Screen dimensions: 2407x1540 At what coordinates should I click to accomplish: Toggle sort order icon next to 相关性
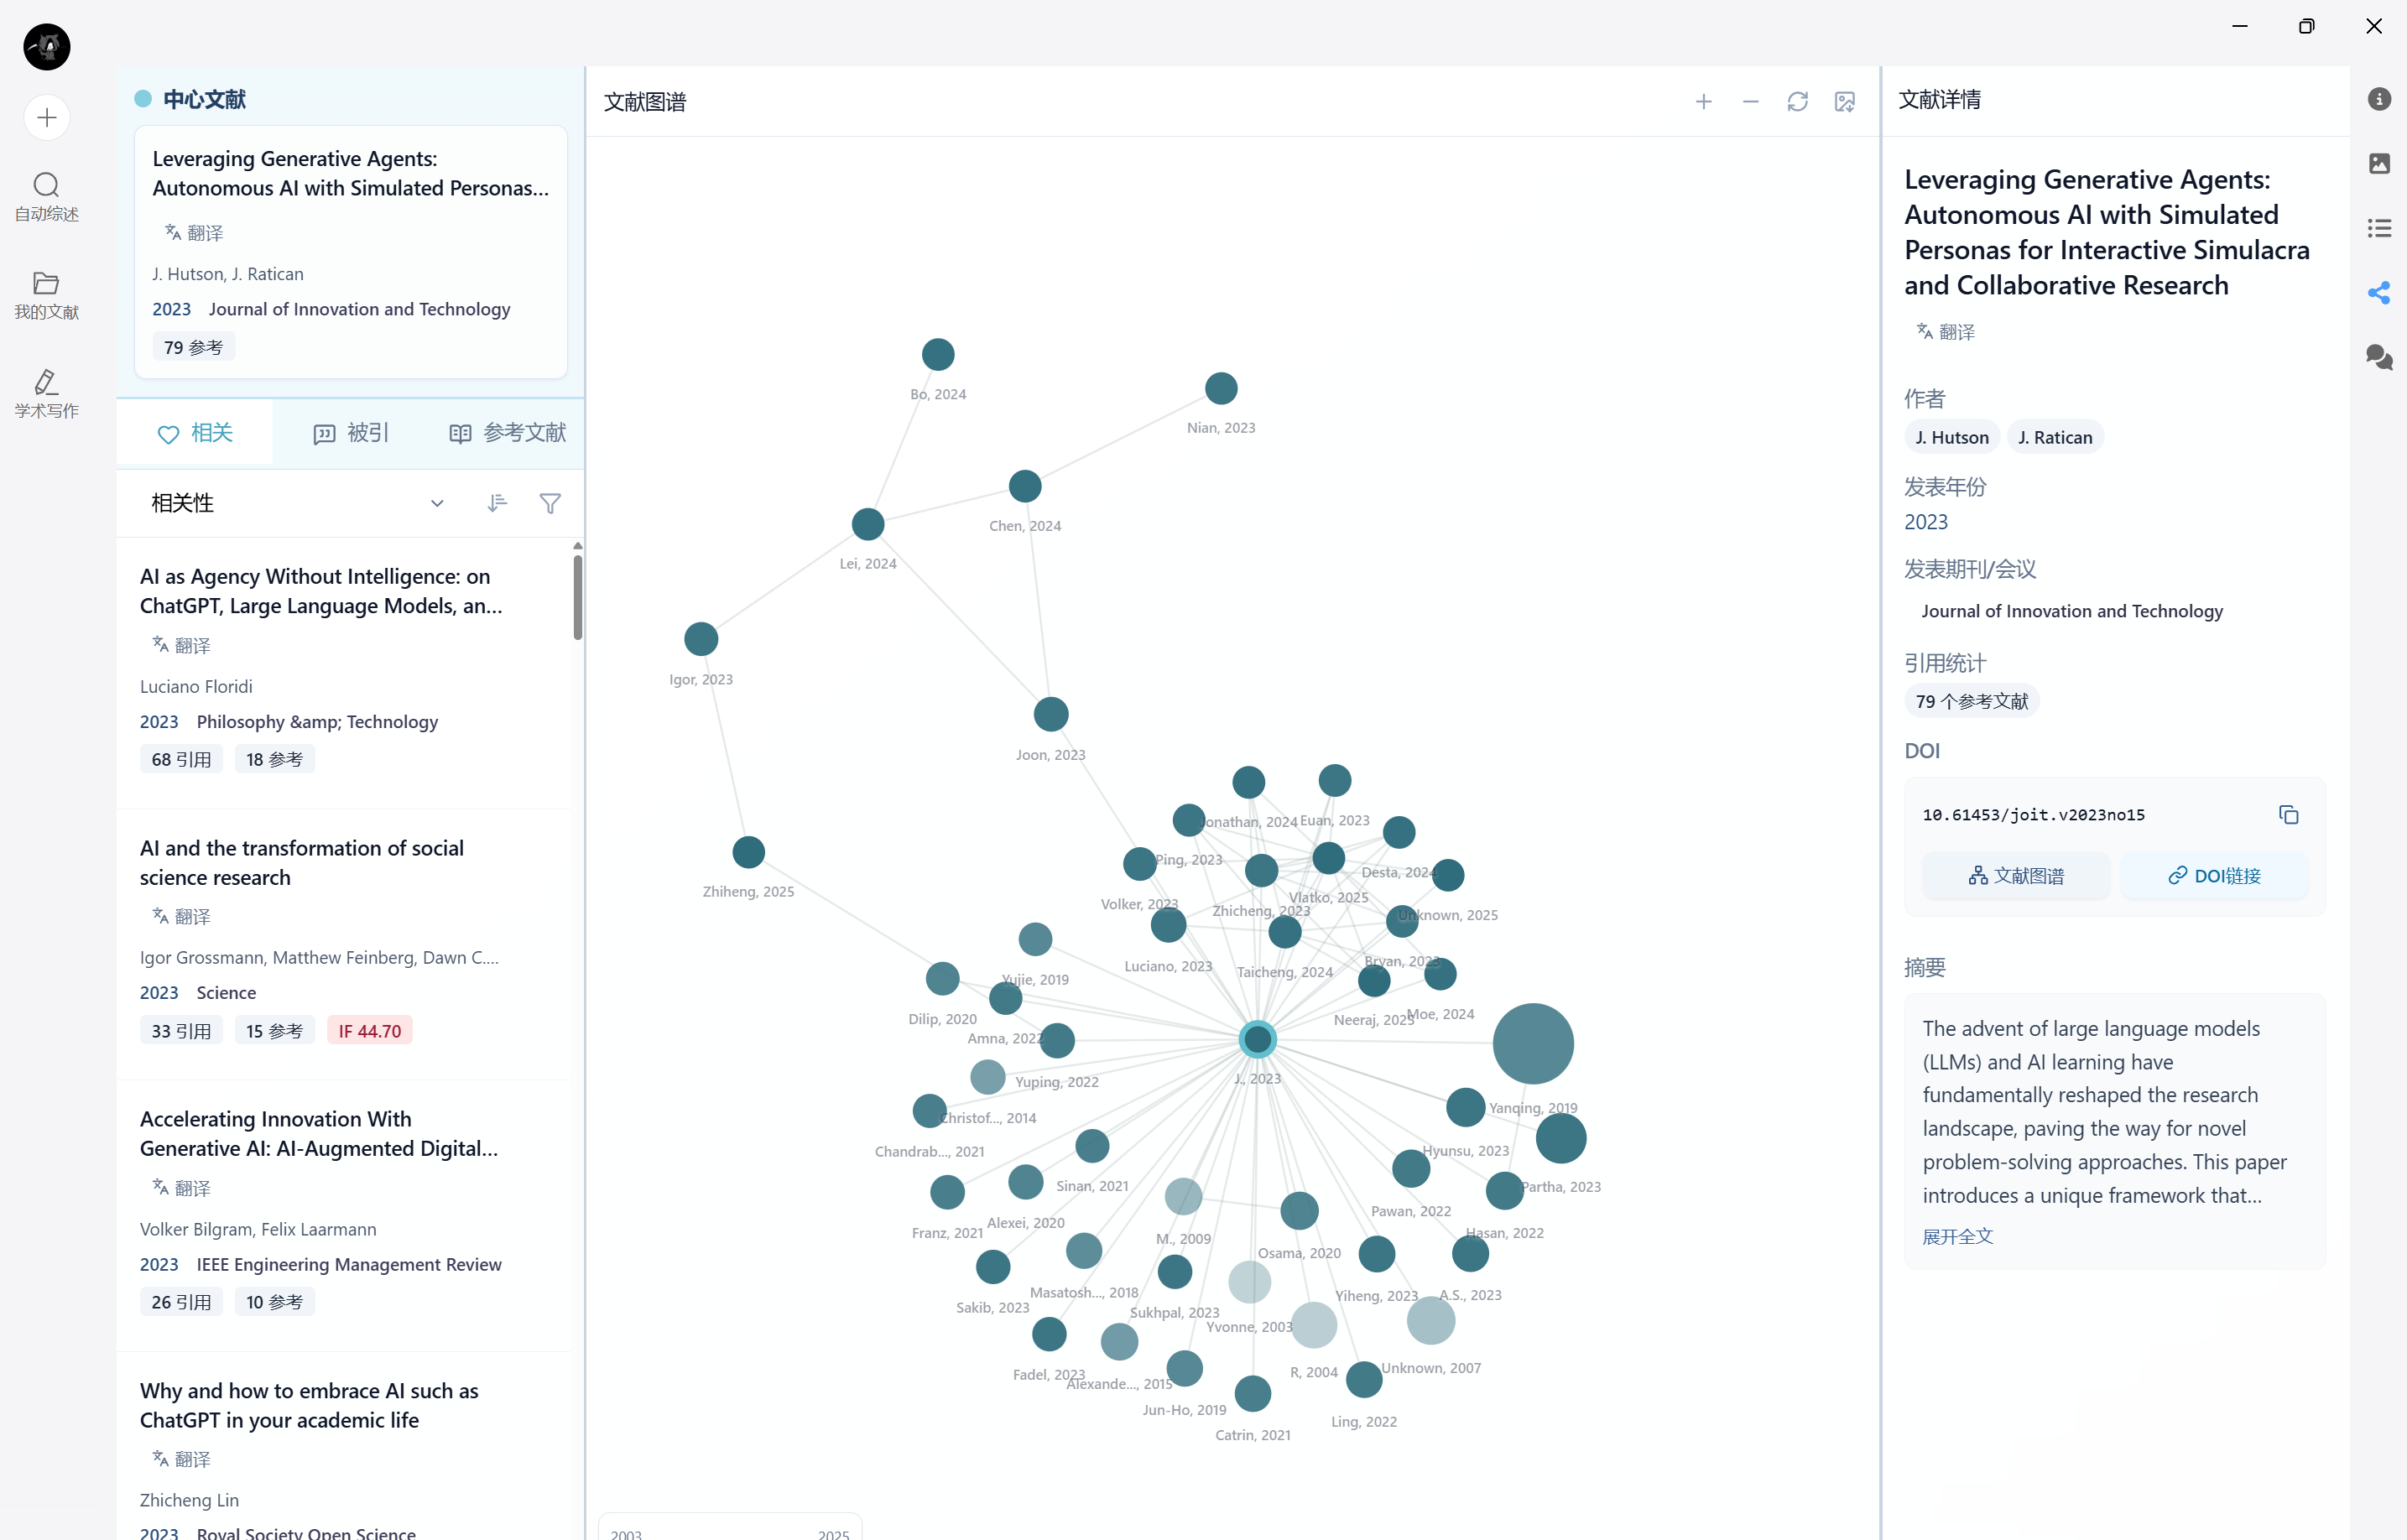tap(497, 503)
